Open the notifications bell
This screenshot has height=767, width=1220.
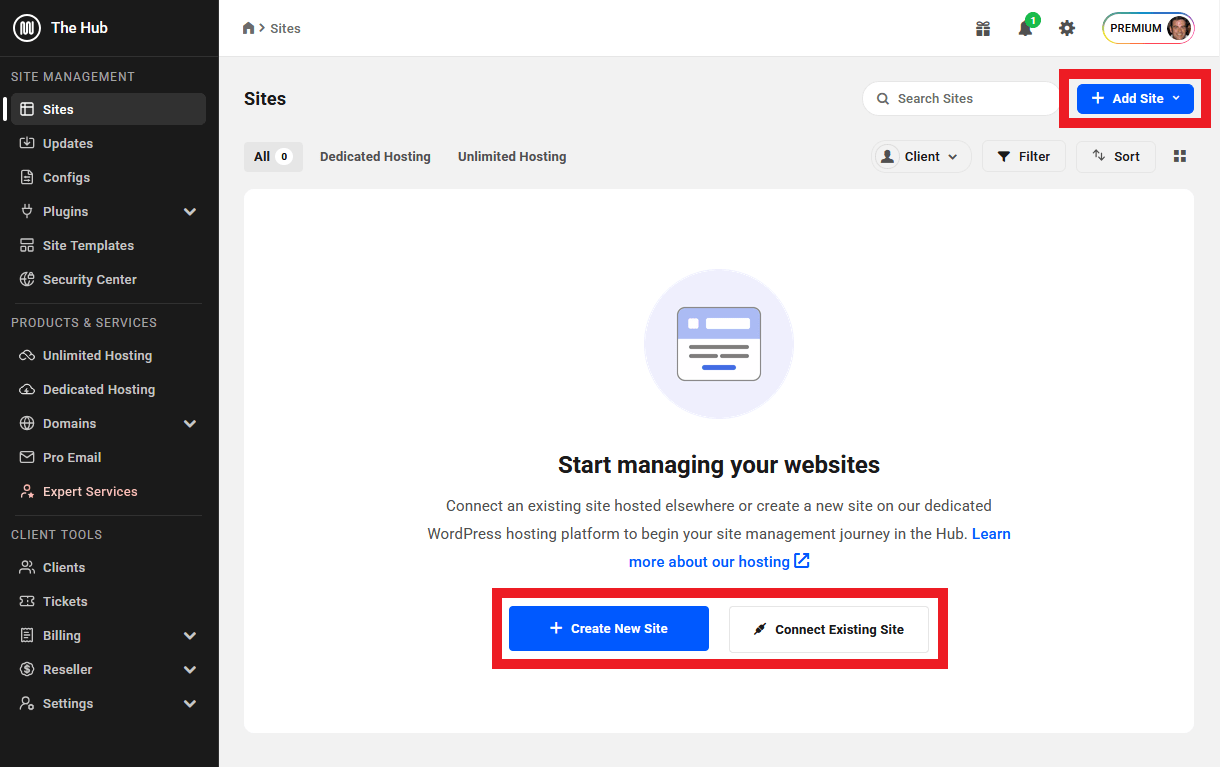click(x=1025, y=28)
